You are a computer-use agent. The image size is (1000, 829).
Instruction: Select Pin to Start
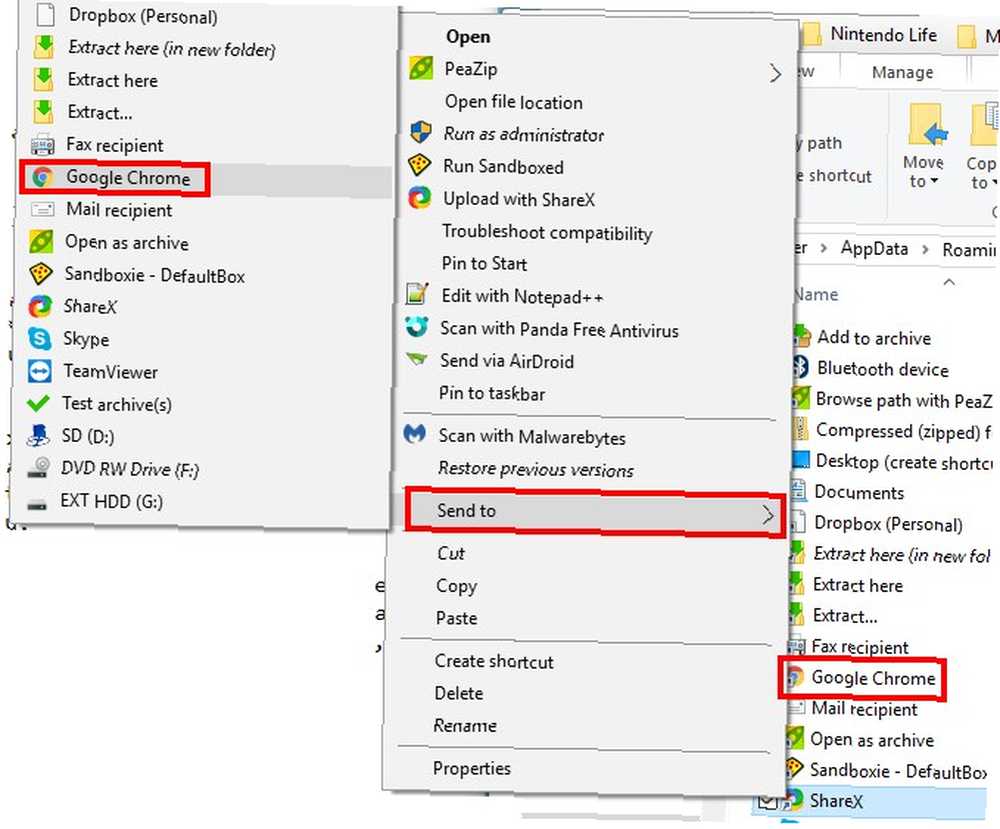point(484,263)
